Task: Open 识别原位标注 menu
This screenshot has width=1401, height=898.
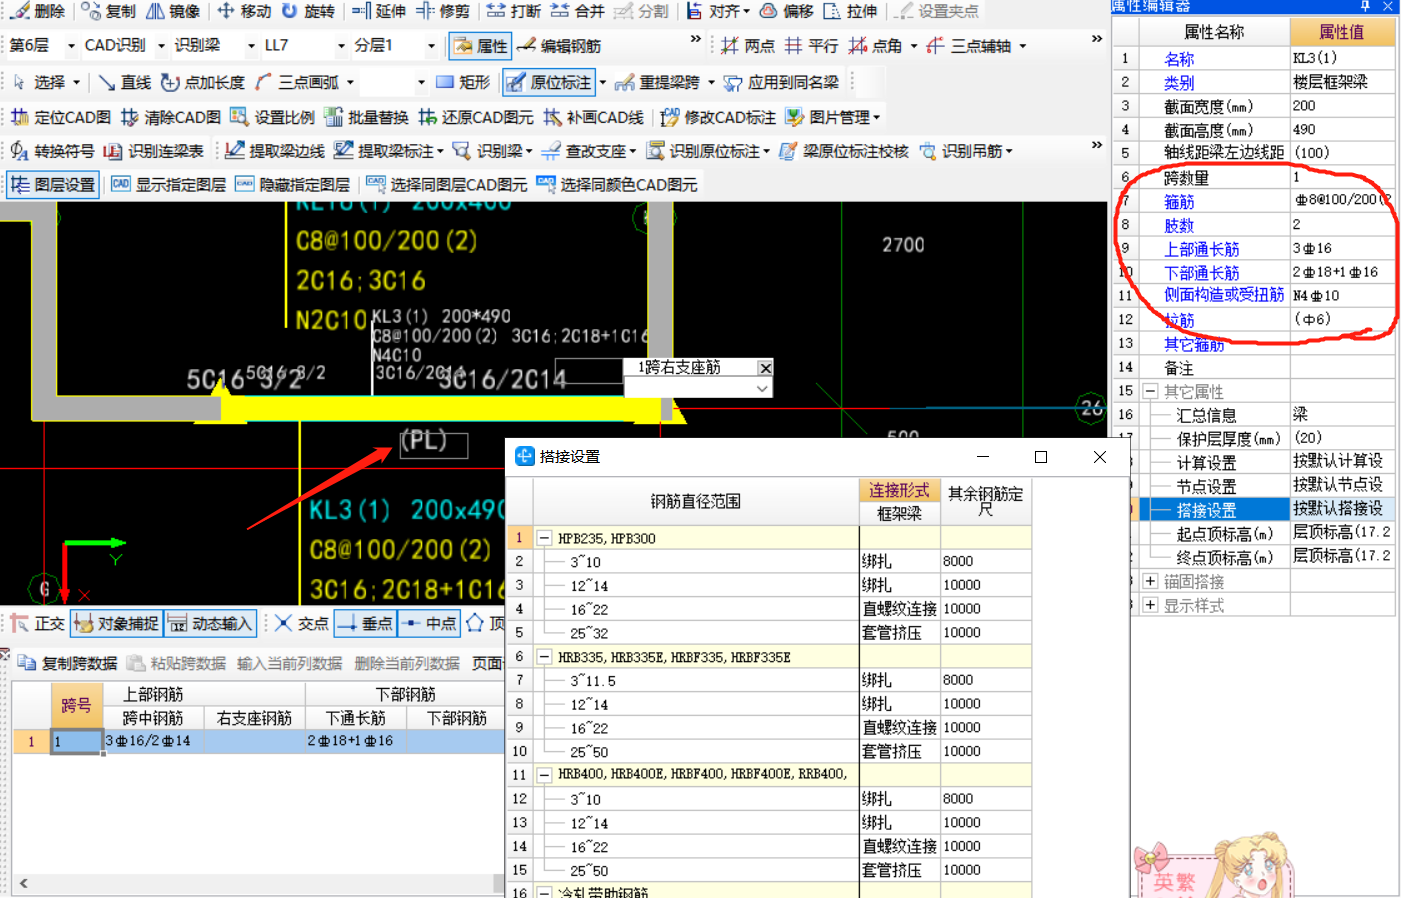Action: [x=709, y=151]
